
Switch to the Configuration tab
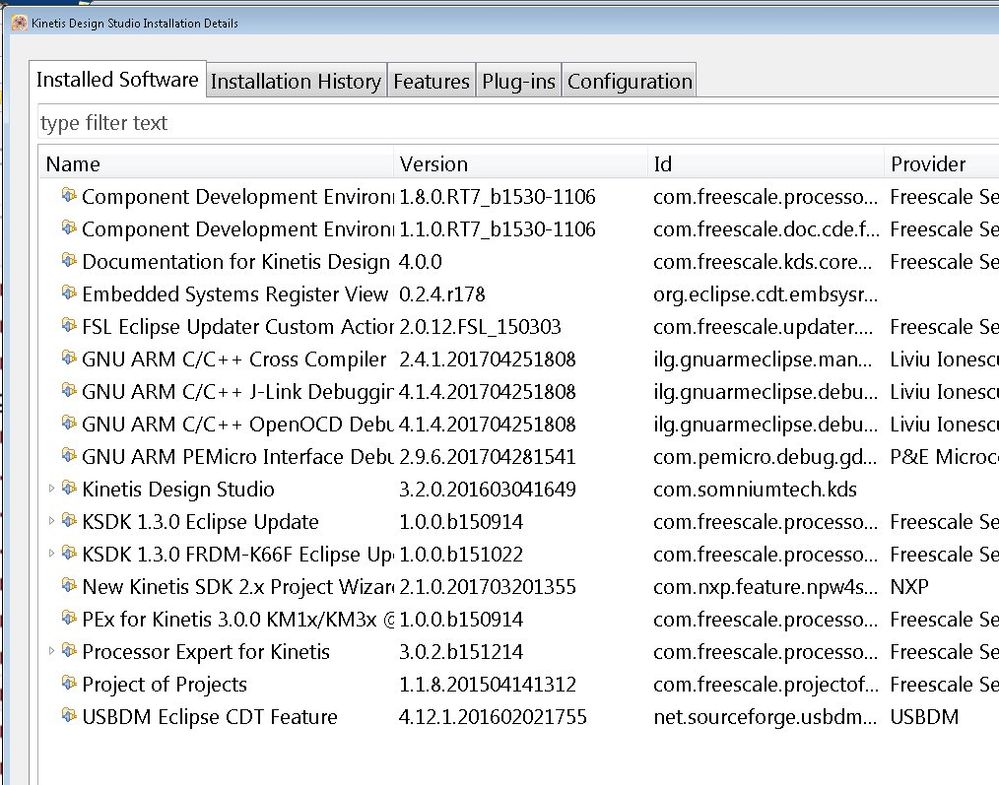pyautogui.click(x=629, y=81)
